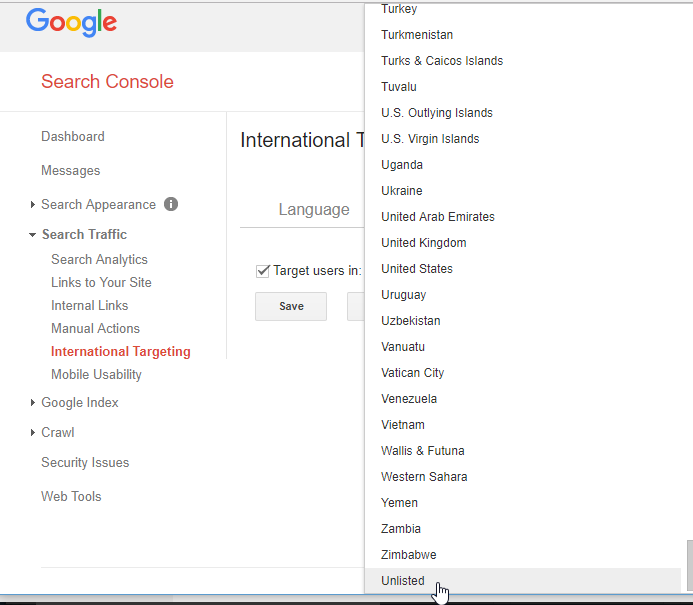The height and width of the screenshot is (605, 693).
Task: Expand the Search Appearance section
Action: [x=33, y=205]
